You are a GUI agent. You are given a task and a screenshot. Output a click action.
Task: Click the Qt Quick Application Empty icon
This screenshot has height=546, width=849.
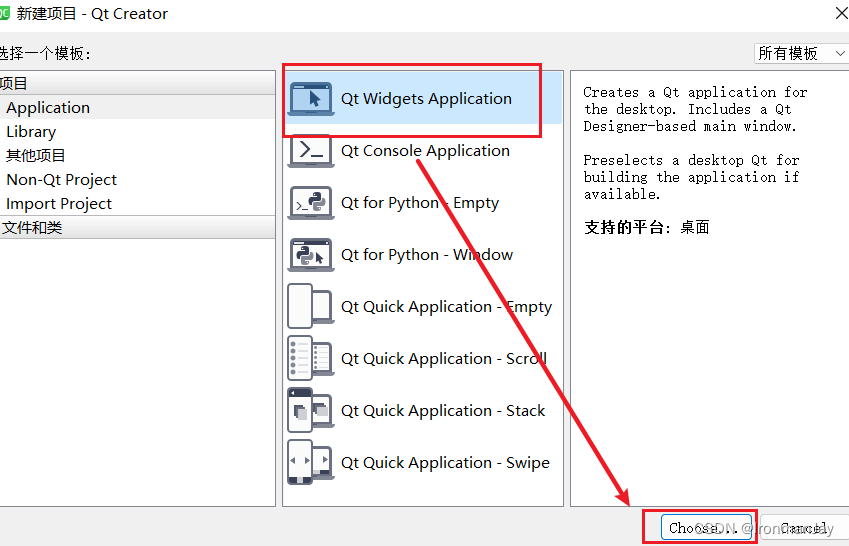coord(310,306)
